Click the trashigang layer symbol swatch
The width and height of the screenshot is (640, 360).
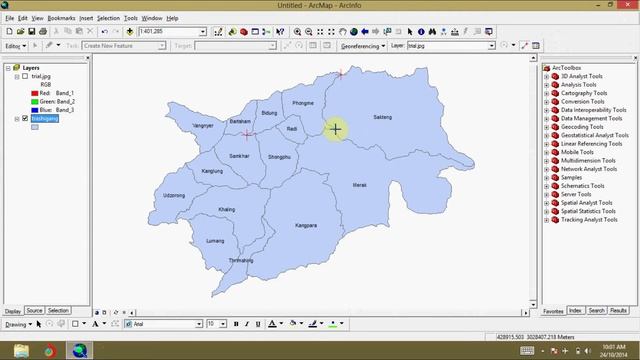point(35,127)
